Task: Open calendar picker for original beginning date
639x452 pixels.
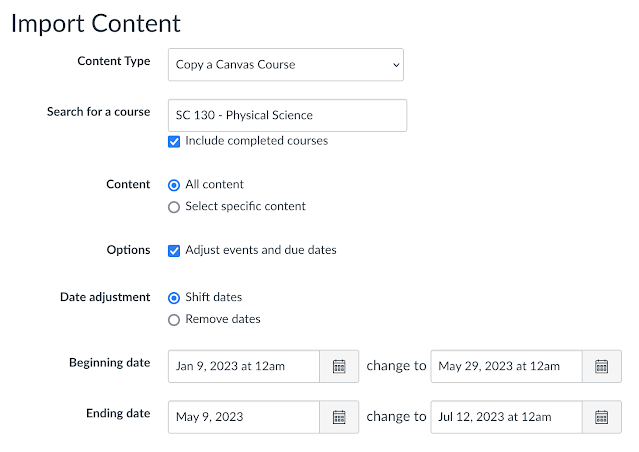Action: coord(339,366)
